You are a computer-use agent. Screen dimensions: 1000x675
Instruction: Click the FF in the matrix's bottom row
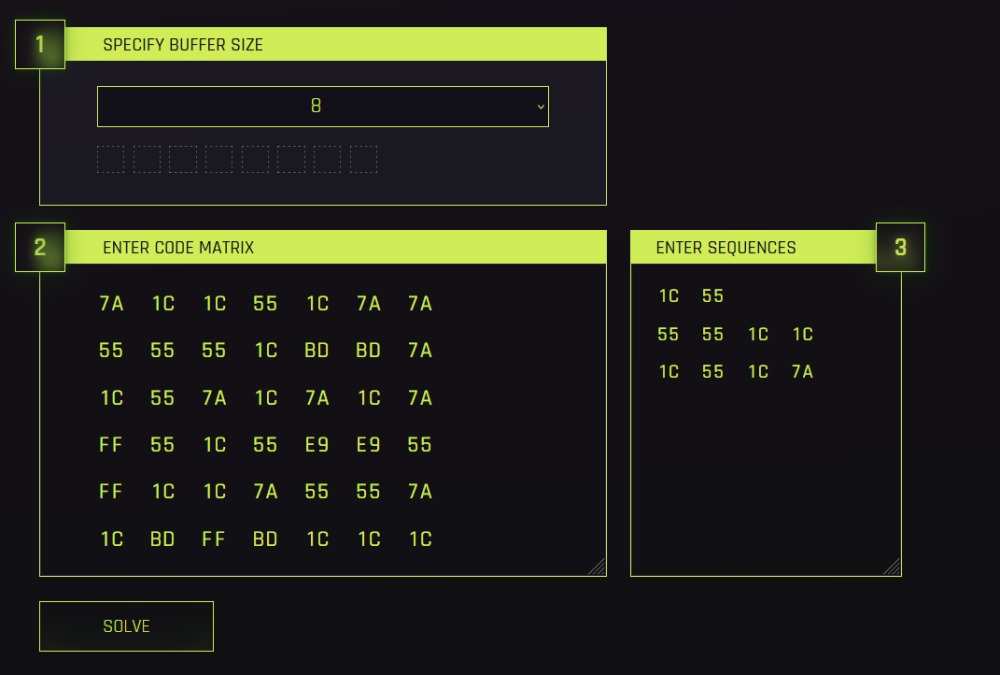(x=214, y=539)
